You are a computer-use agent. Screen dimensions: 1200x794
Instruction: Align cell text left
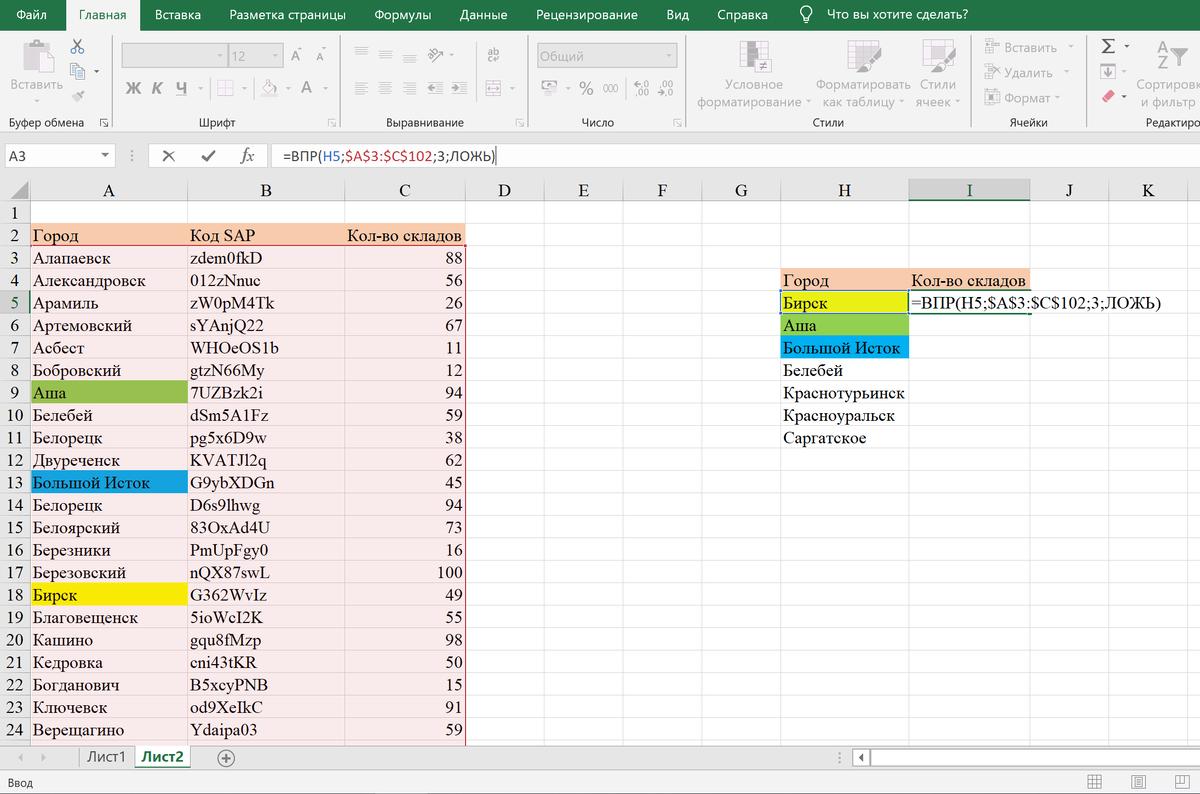361,88
